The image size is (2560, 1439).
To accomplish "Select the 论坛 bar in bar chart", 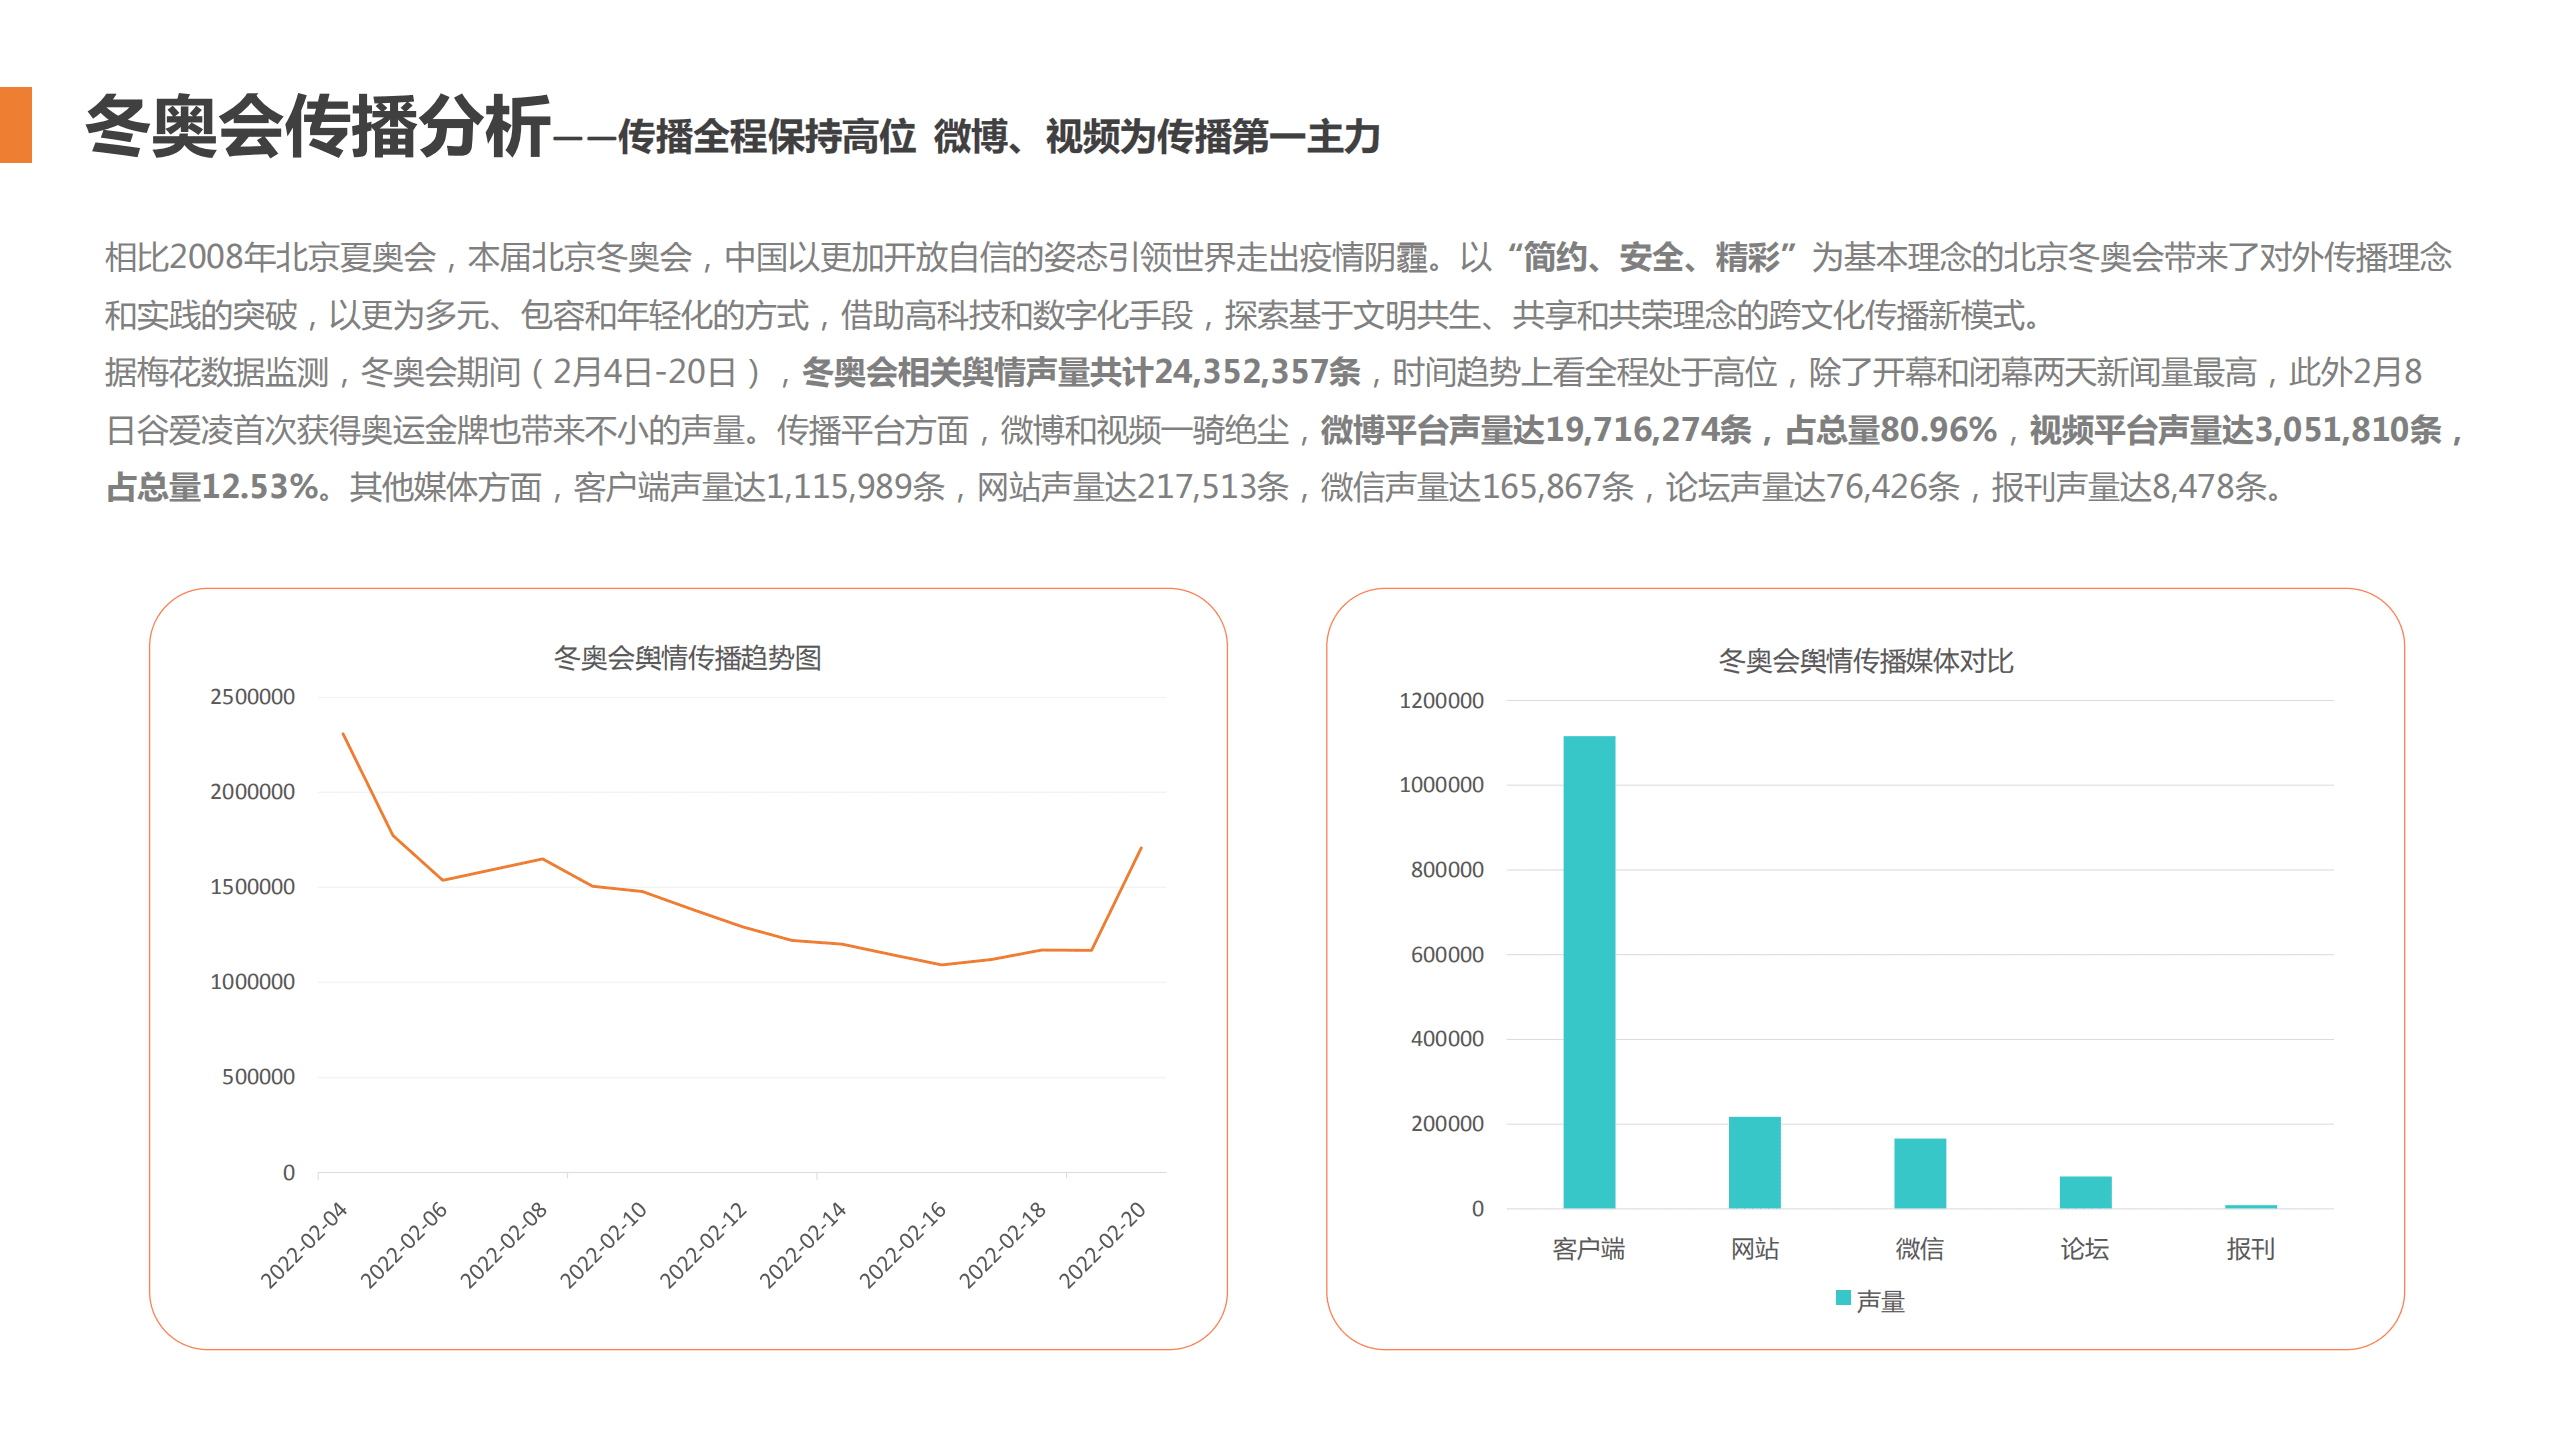I will click(x=2086, y=1190).
